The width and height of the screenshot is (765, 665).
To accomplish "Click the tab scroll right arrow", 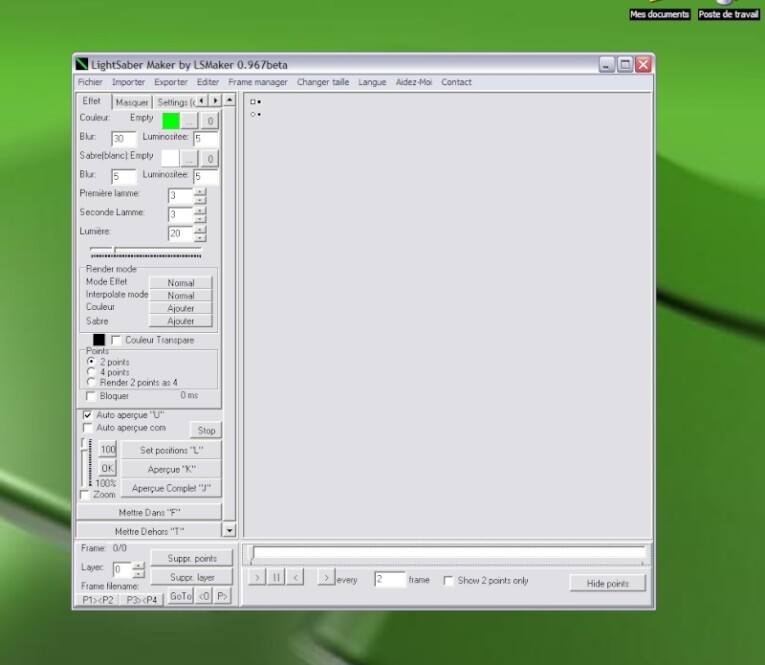I will point(215,101).
